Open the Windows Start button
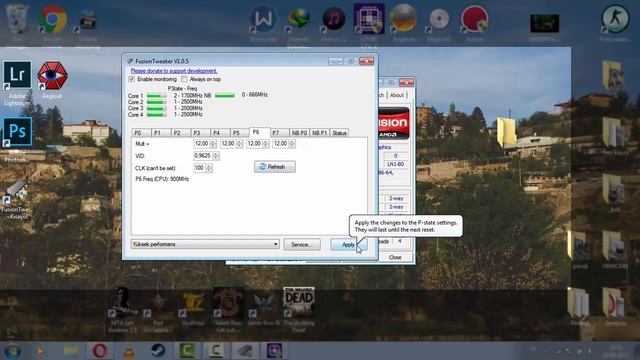Image resolution: width=640 pixels, height=360 pixels. pyautogui.click(x=12, y=351)
